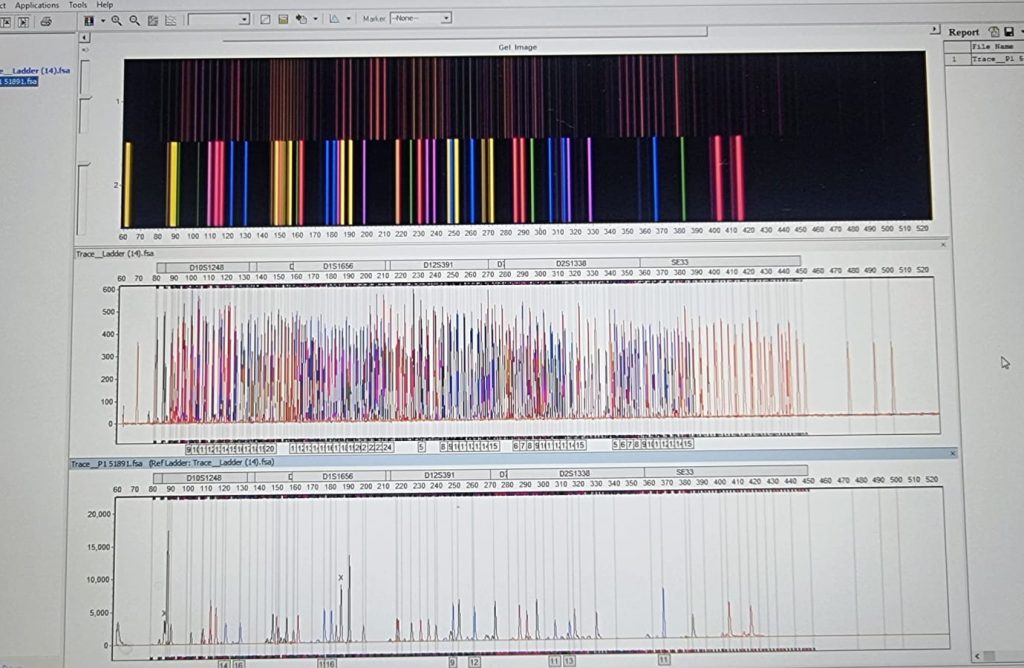The width and height of the screenshot is (1024, 668).
Task: Click allele label 12 under sample chart
Action: [474, 662]
